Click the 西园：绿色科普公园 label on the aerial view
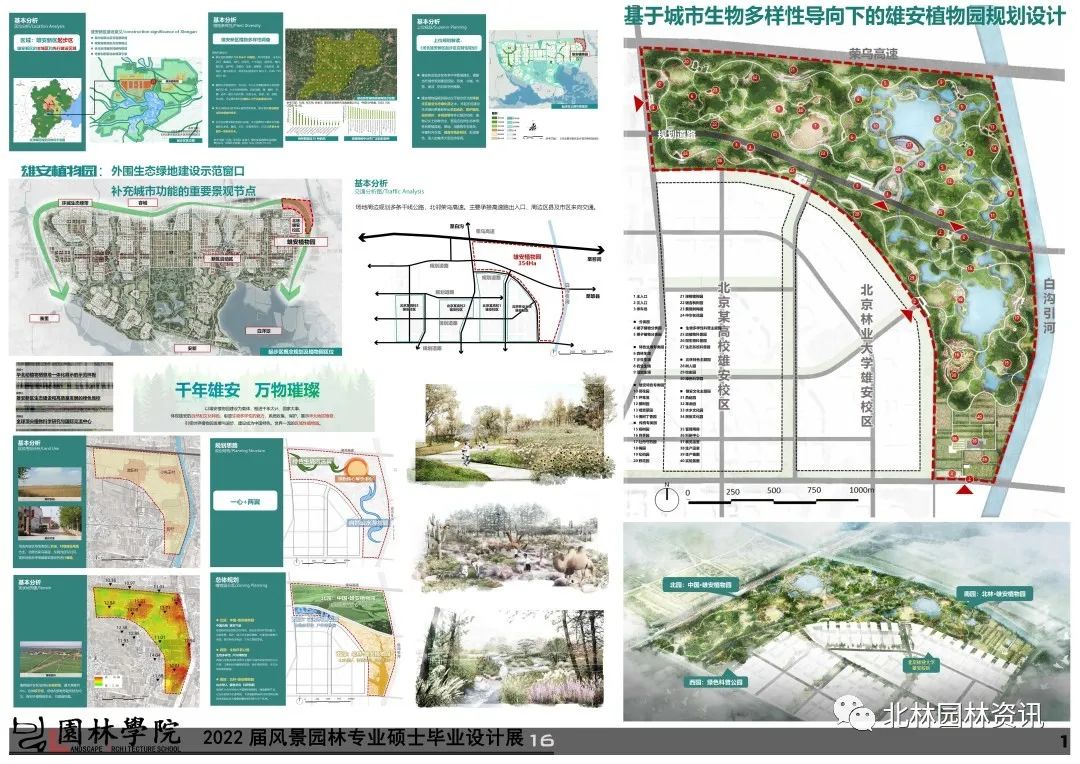The height and width of the screenshot is (764, 1080). point(716,682)
